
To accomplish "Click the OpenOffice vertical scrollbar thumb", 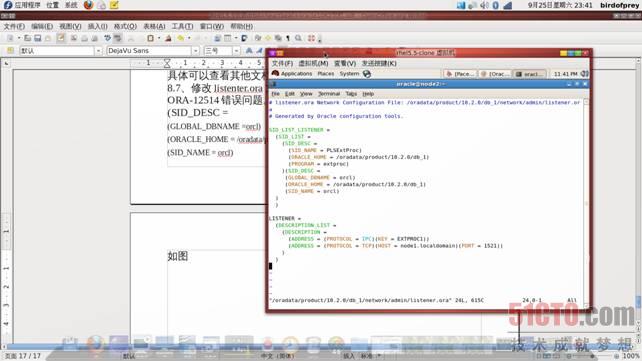I will pos(638,302).
